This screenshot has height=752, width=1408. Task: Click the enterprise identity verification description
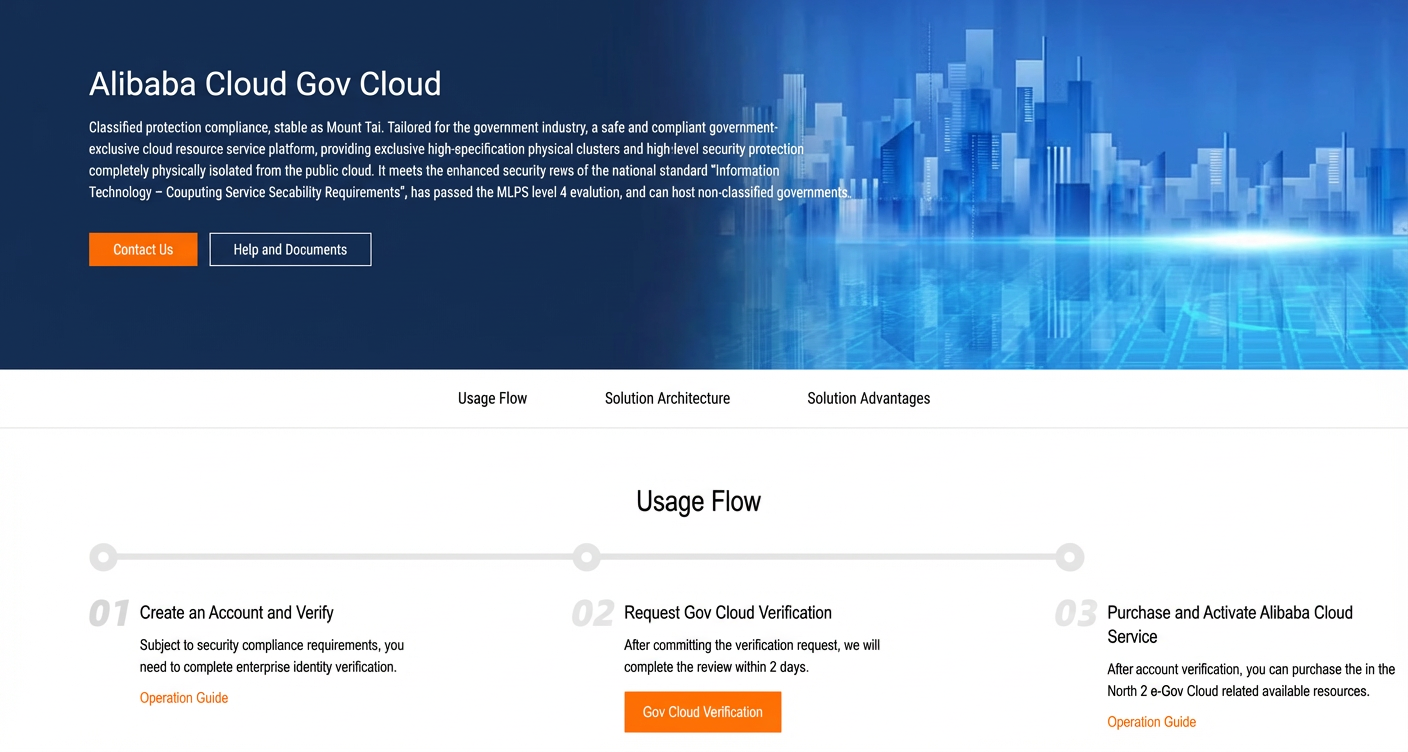tap(272, 656)
